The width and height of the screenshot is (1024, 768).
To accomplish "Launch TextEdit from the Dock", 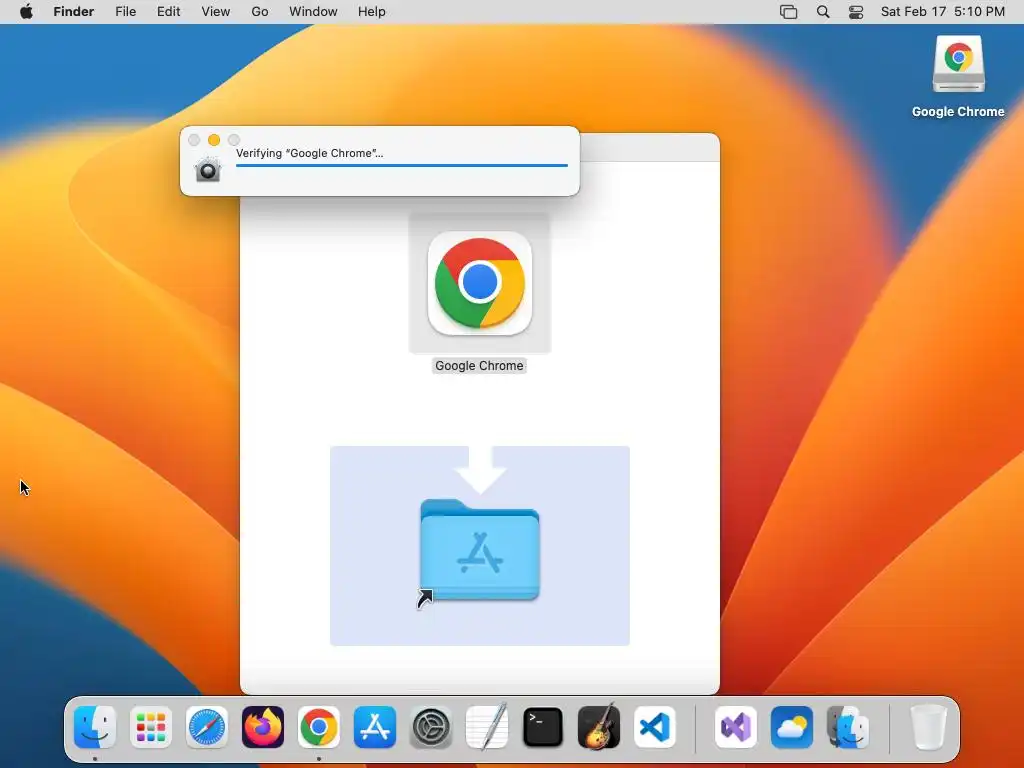I will 487,727.
